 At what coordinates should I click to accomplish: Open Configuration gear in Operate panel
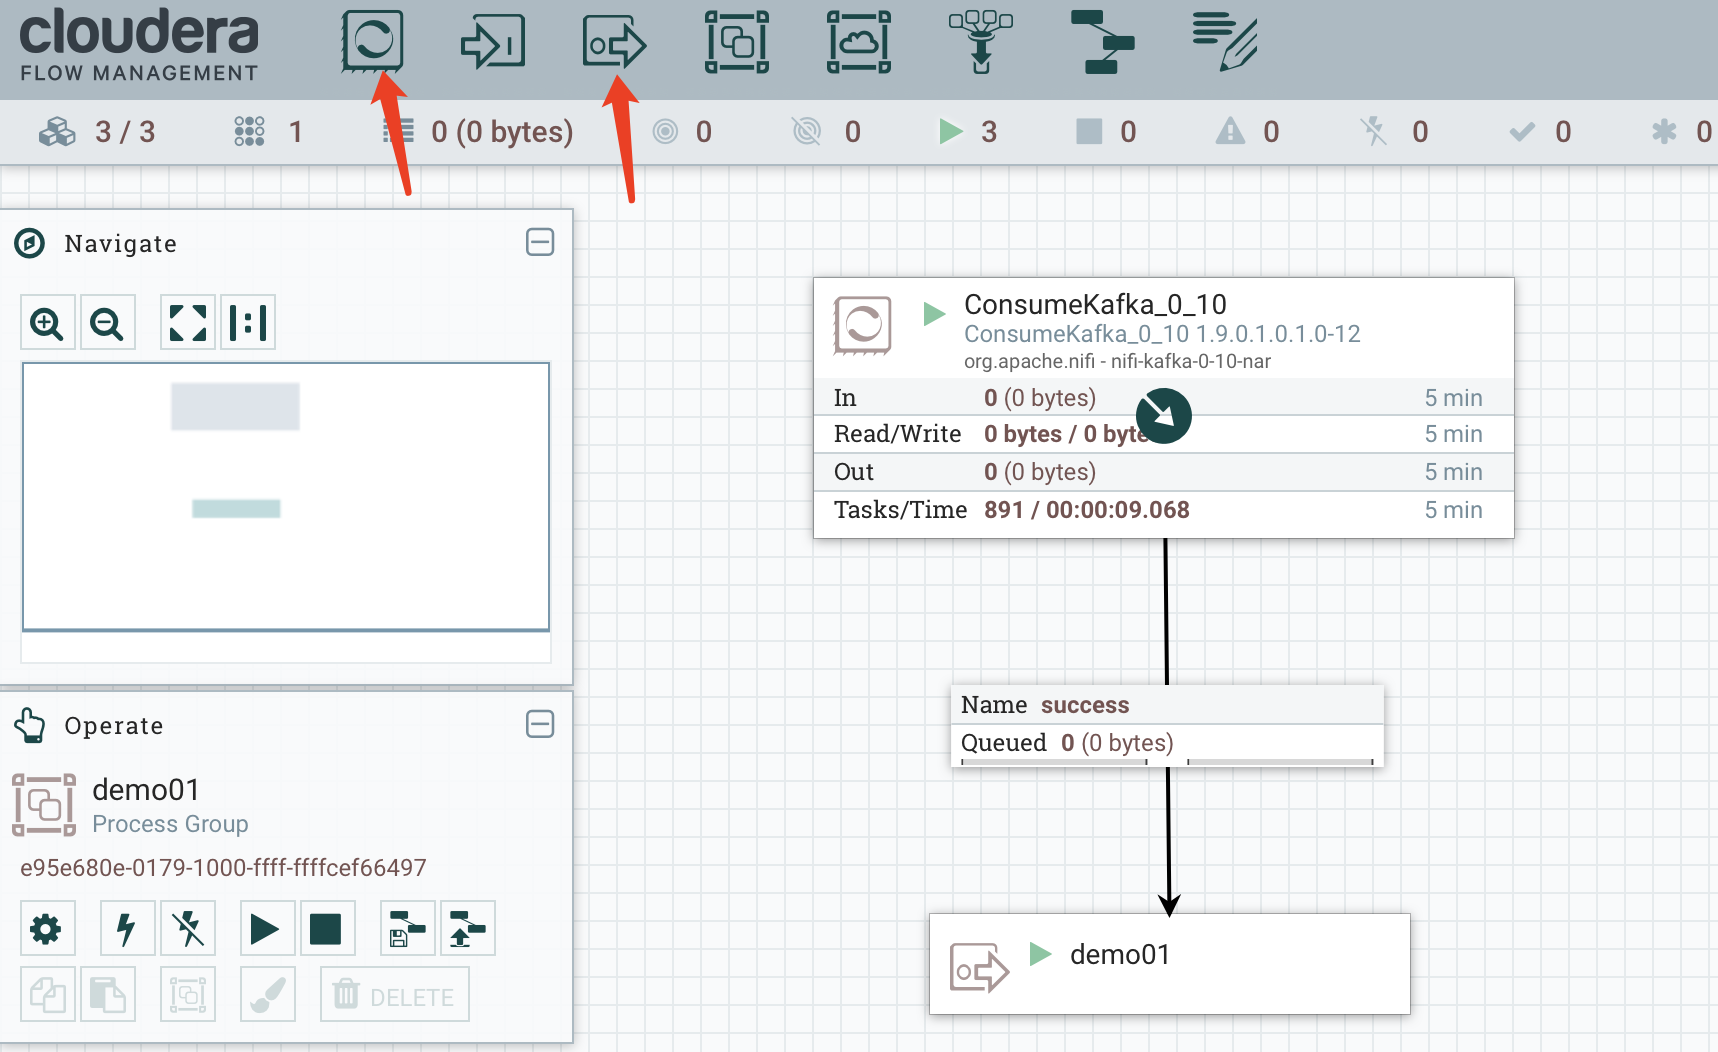(x=47, y=929)
